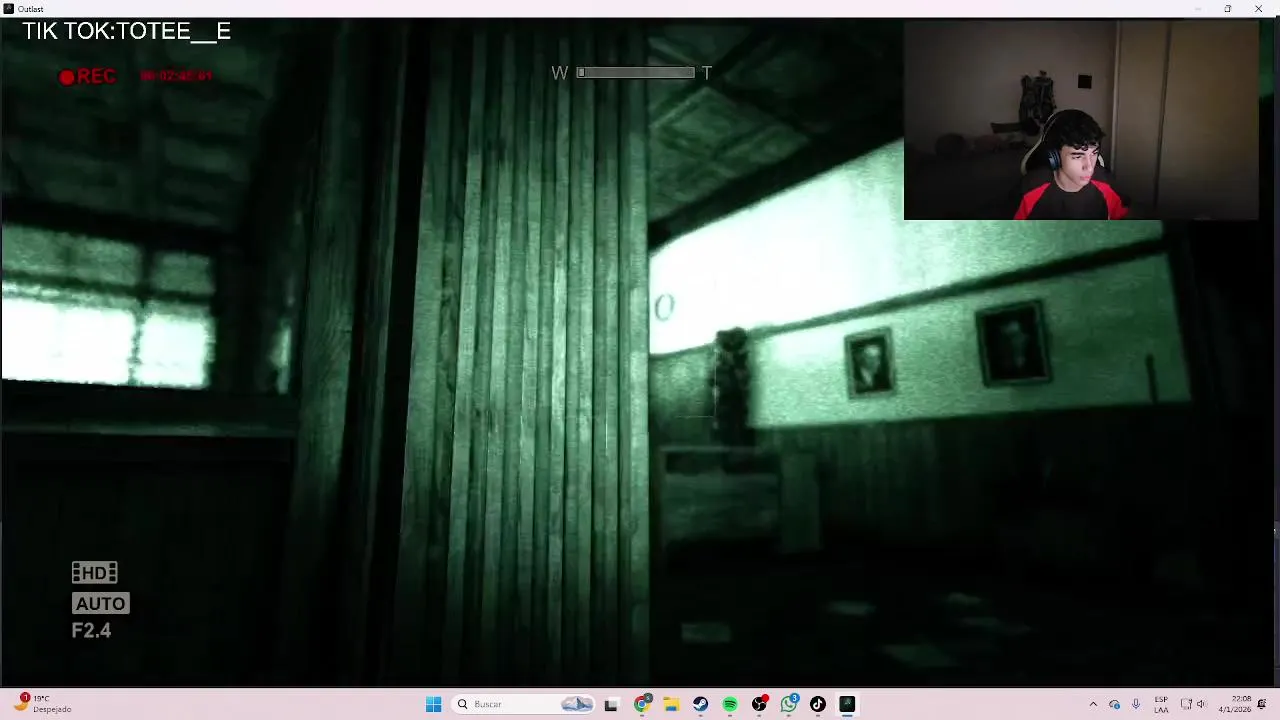
Task: Click the HD camcorder badge
Action: pyautogui.click(x=94, y=573)
